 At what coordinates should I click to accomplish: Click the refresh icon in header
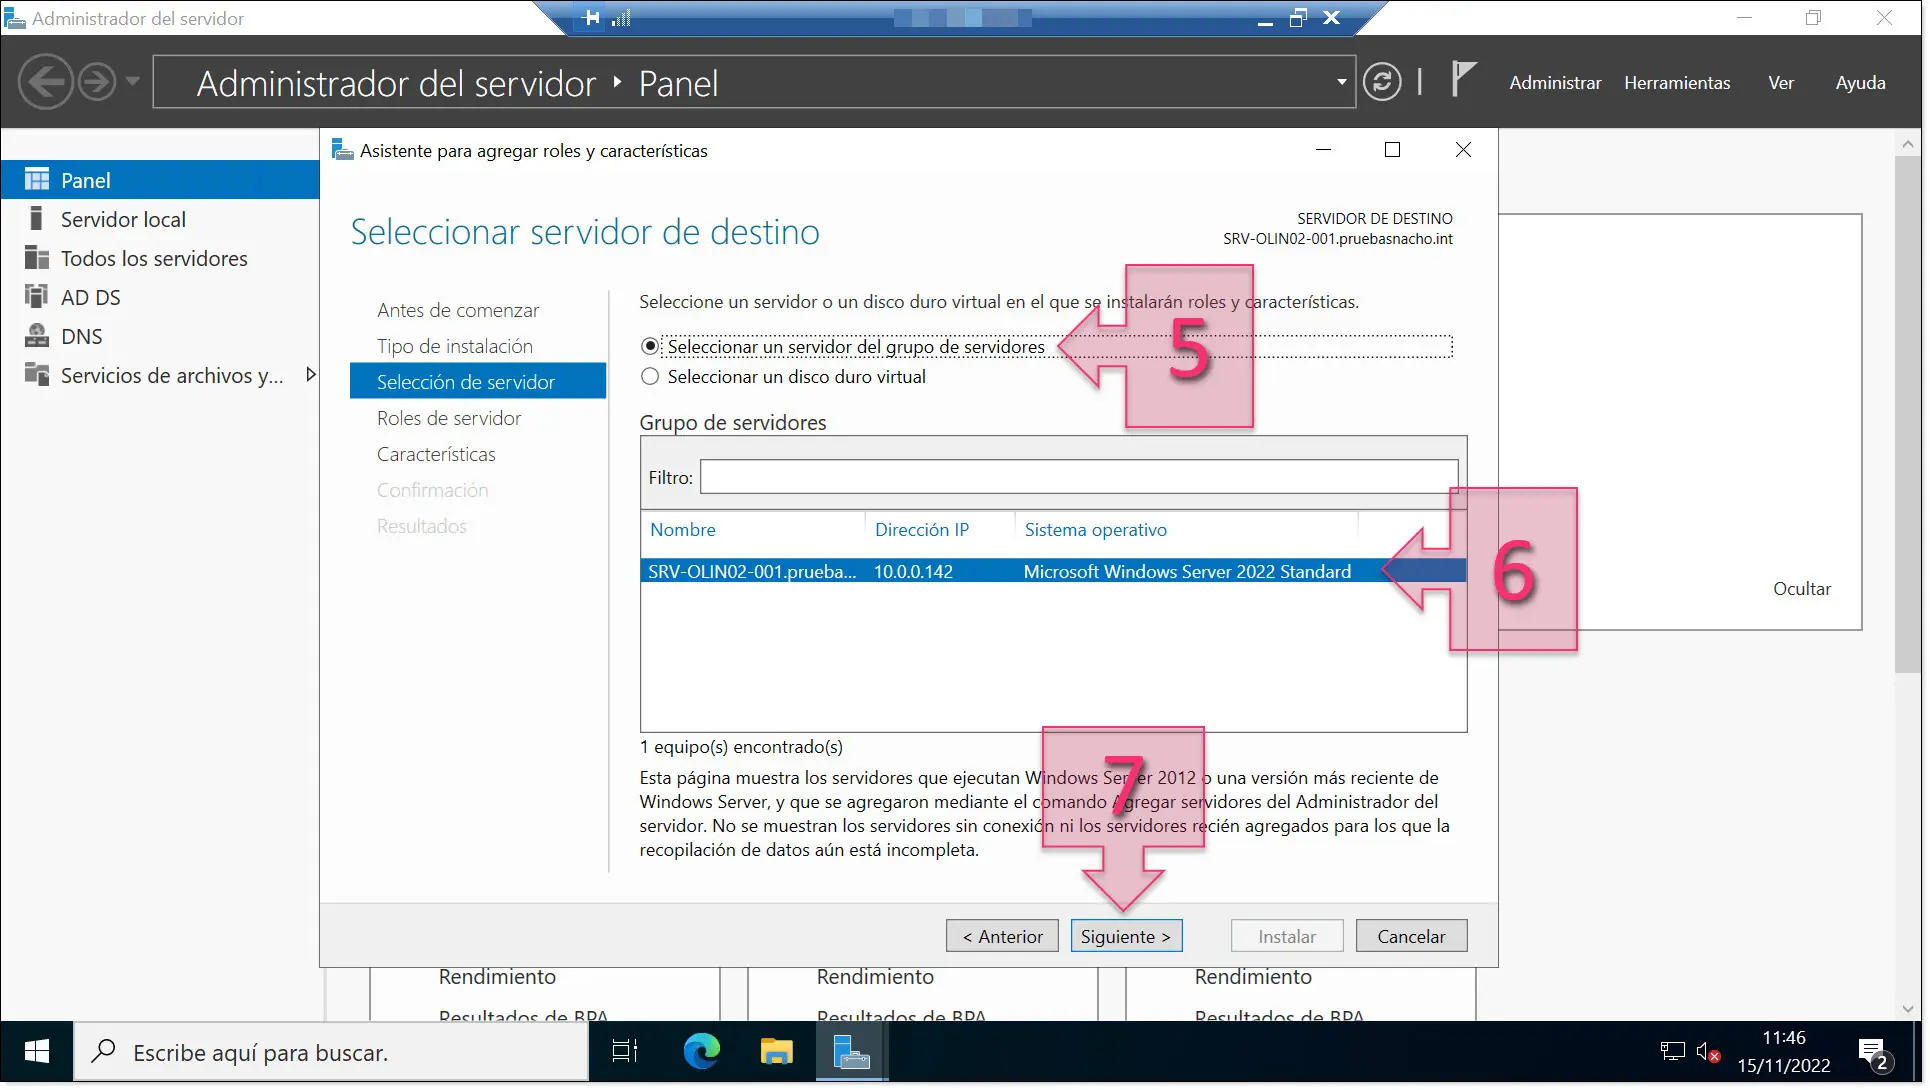tap(1381, 82)
